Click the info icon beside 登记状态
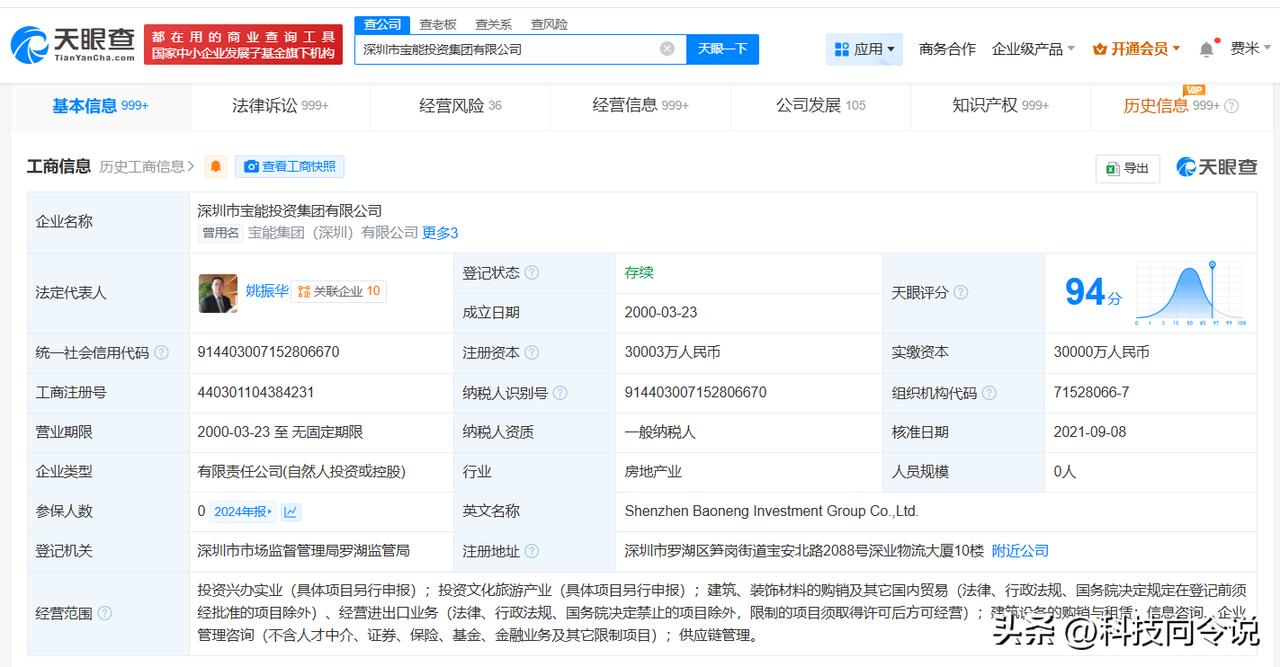The height and width of the screenshot is (667, 1280). 532,272
